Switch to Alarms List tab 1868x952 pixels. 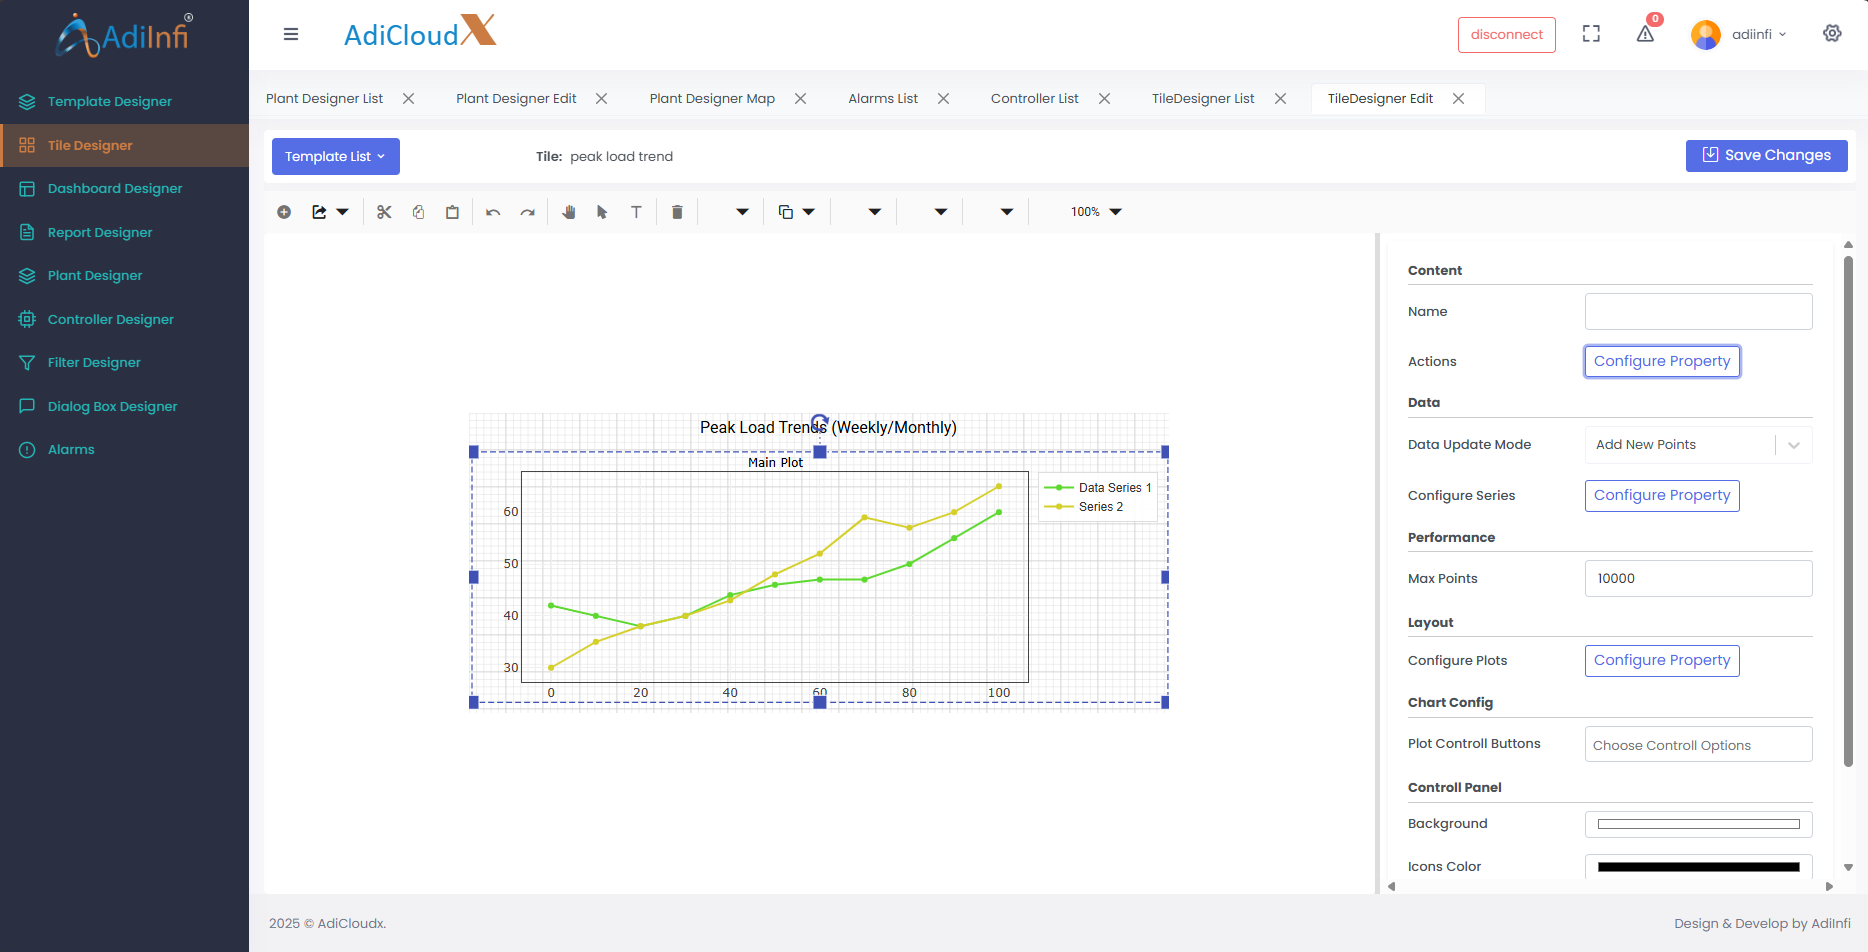883,98
